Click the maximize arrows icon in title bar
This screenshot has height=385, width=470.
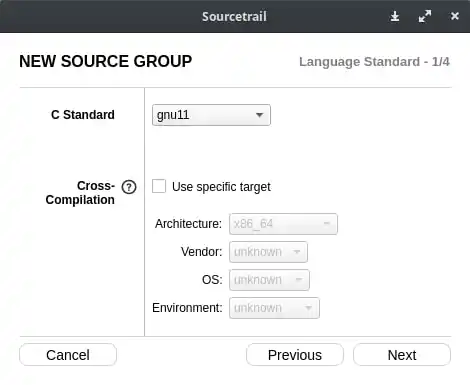coord(425,16)
